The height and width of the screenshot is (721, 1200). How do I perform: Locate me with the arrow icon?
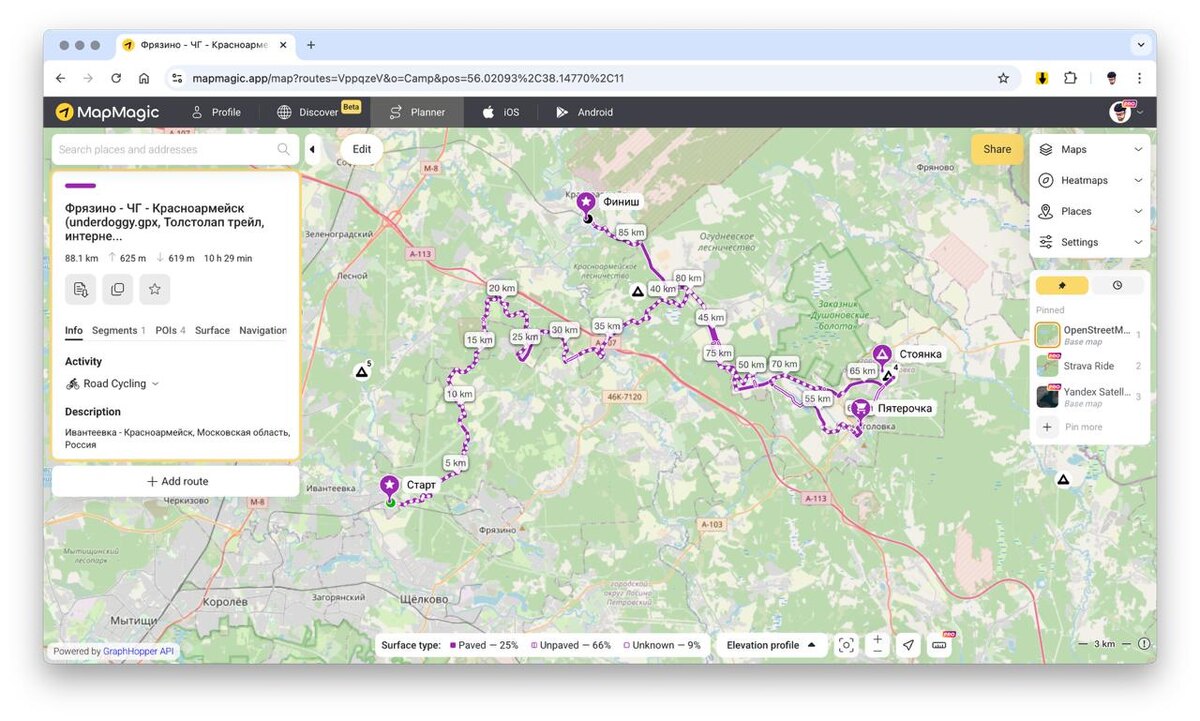908,645
